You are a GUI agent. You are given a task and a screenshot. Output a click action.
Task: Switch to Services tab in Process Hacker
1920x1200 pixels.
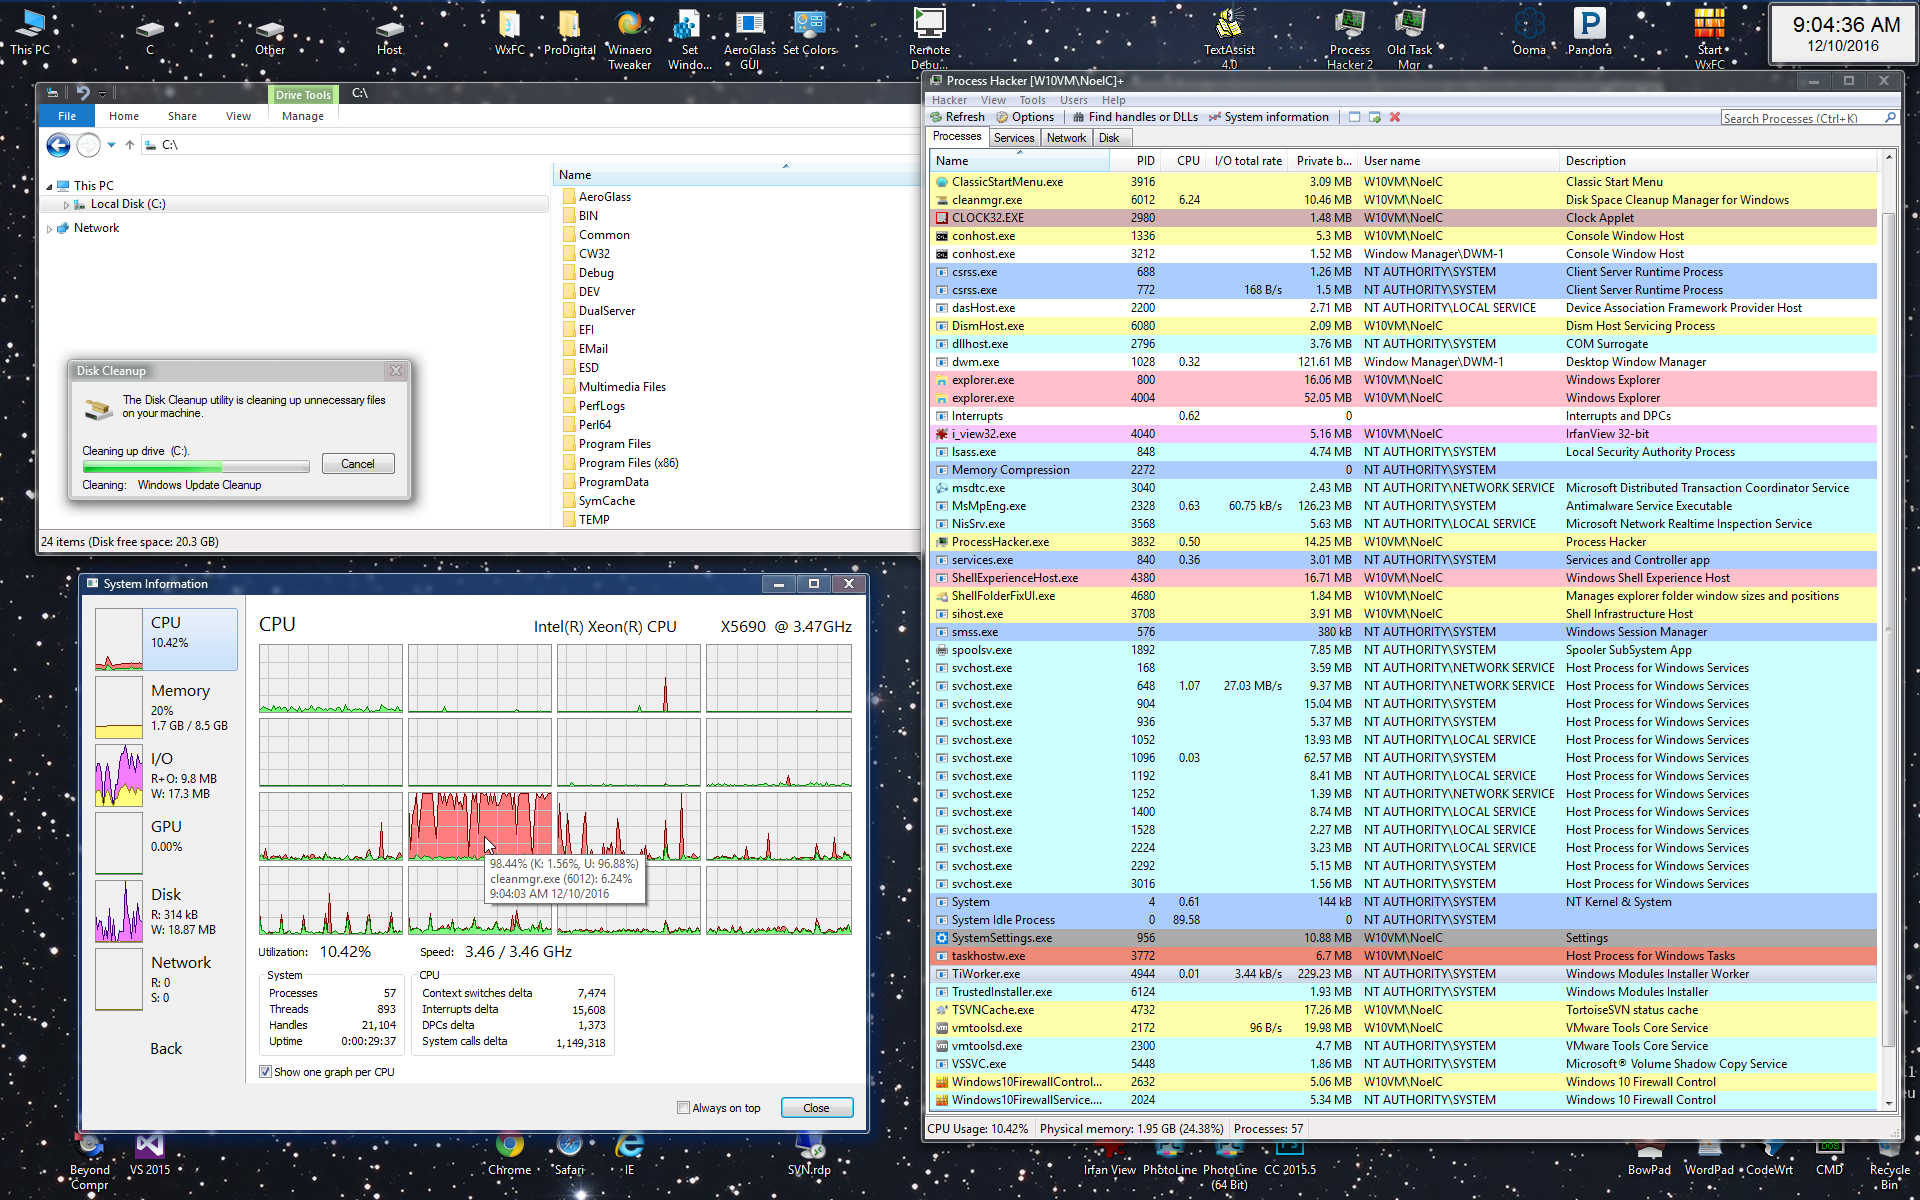point(1014,138)
